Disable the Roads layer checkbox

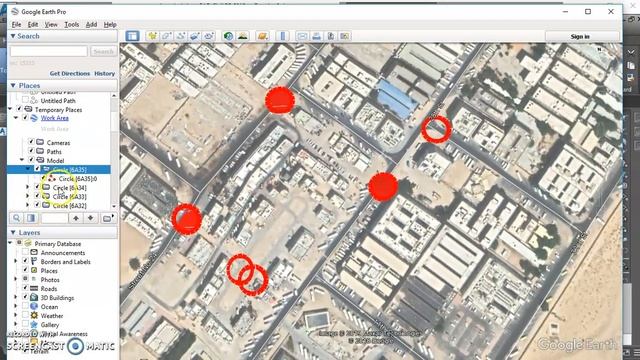click(x=25, y=289)
